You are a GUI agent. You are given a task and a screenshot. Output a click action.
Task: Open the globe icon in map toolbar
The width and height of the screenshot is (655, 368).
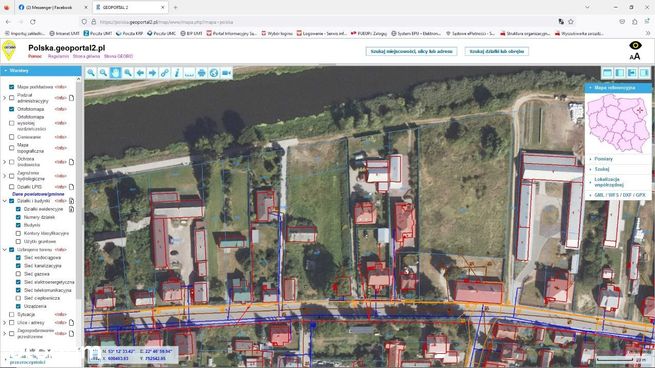(214, 73)
